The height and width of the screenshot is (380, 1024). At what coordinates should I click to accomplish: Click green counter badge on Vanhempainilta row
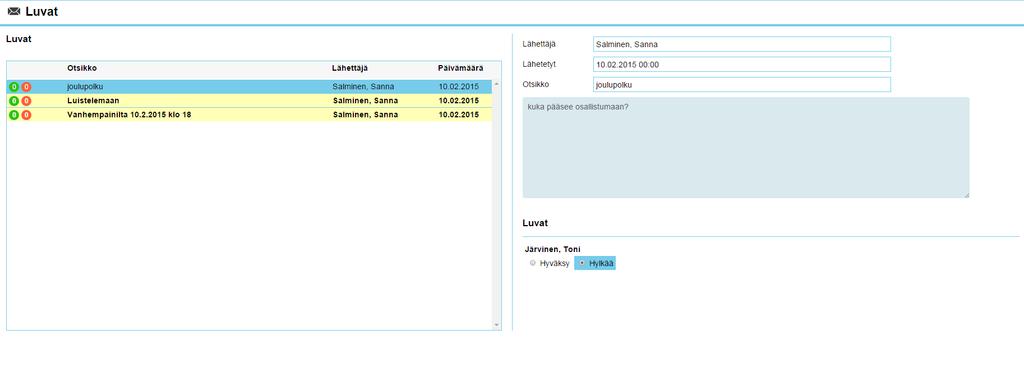click(14, 115)
